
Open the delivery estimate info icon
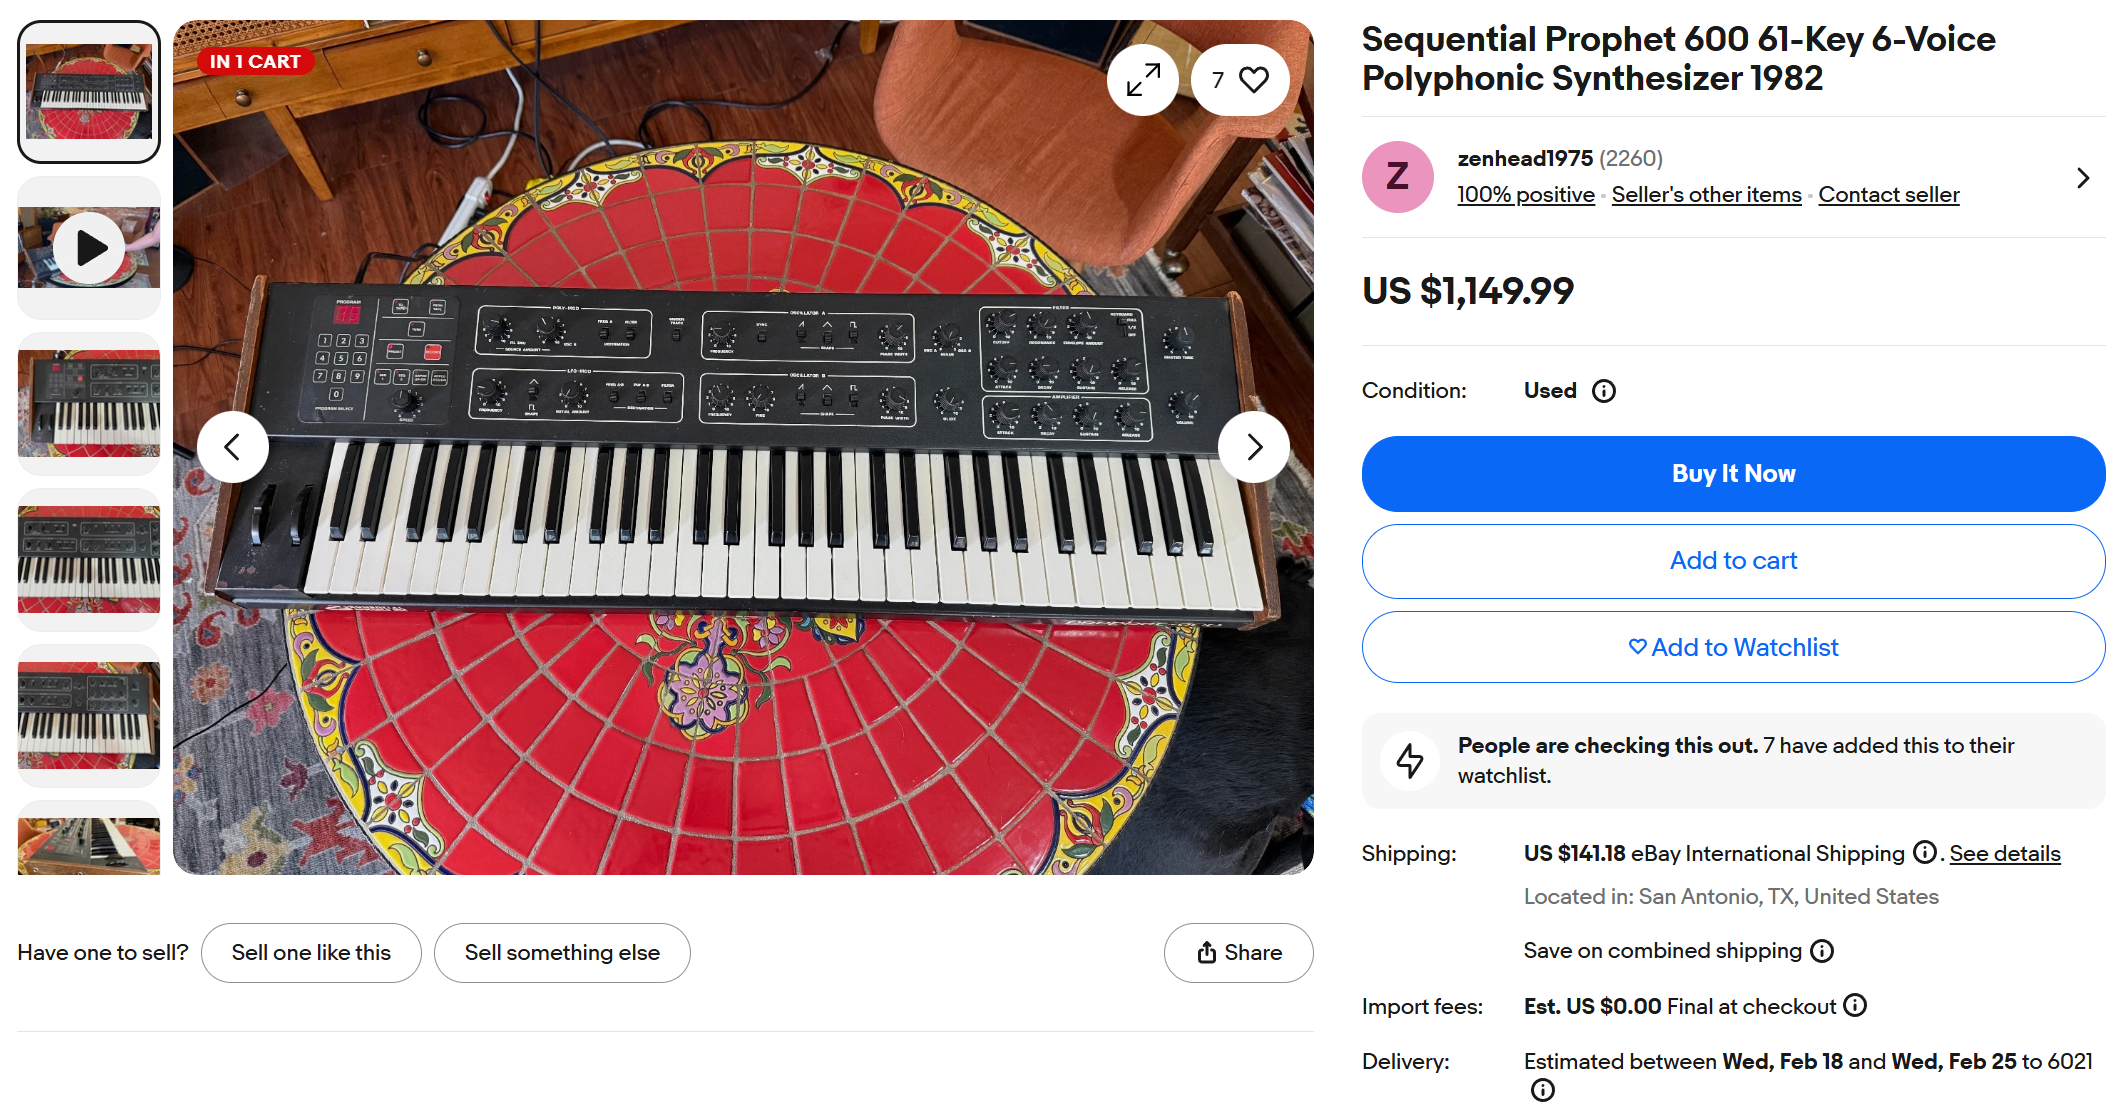pyautogui.click(x=1543, y=1090)
